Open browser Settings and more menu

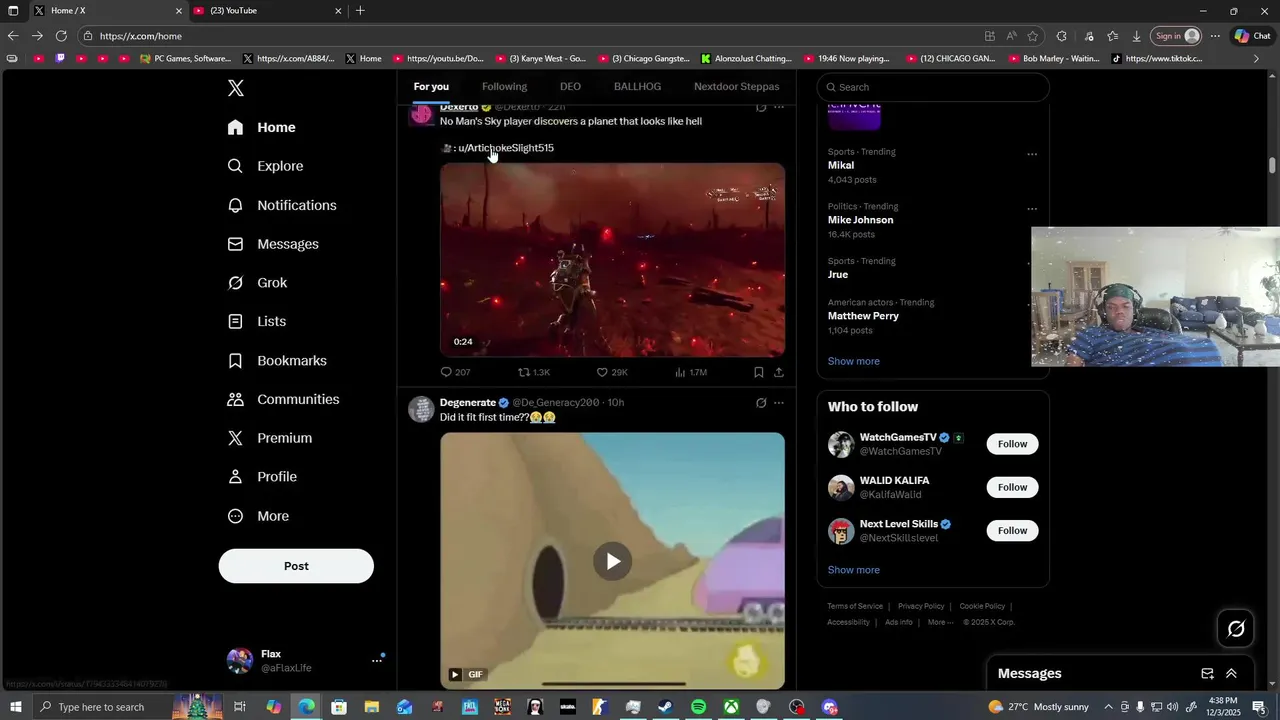1216,36
